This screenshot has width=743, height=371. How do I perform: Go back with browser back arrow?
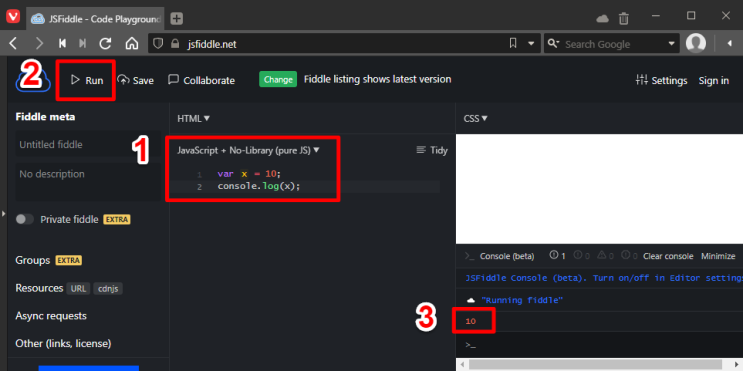click(13, 44)
